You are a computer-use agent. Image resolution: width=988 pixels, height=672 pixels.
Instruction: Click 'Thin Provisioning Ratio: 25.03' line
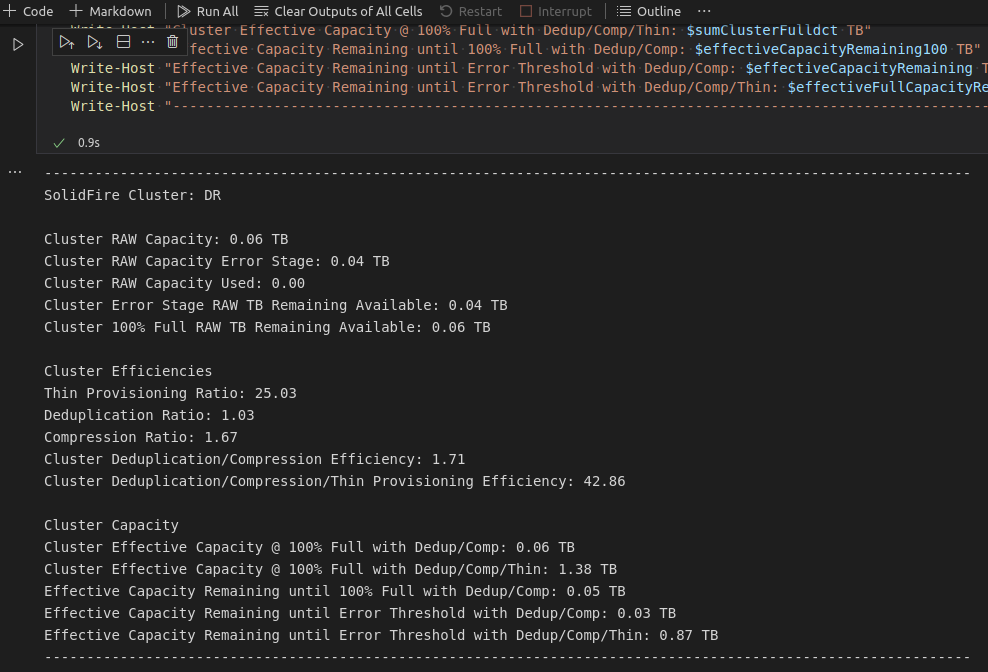click(x=170, y=393)
